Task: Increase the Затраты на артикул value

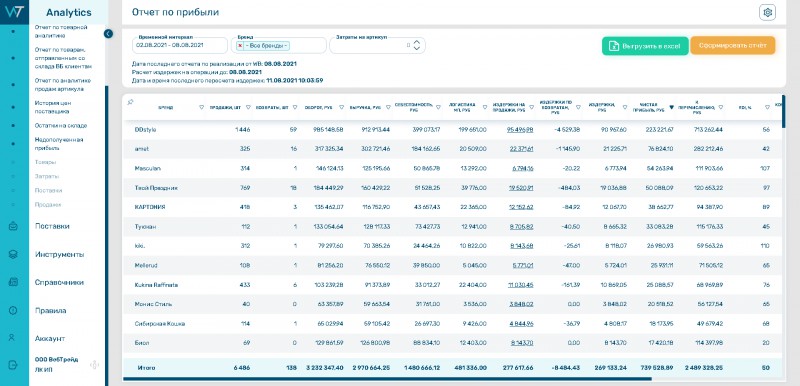Action: click(x=417, y=42)
